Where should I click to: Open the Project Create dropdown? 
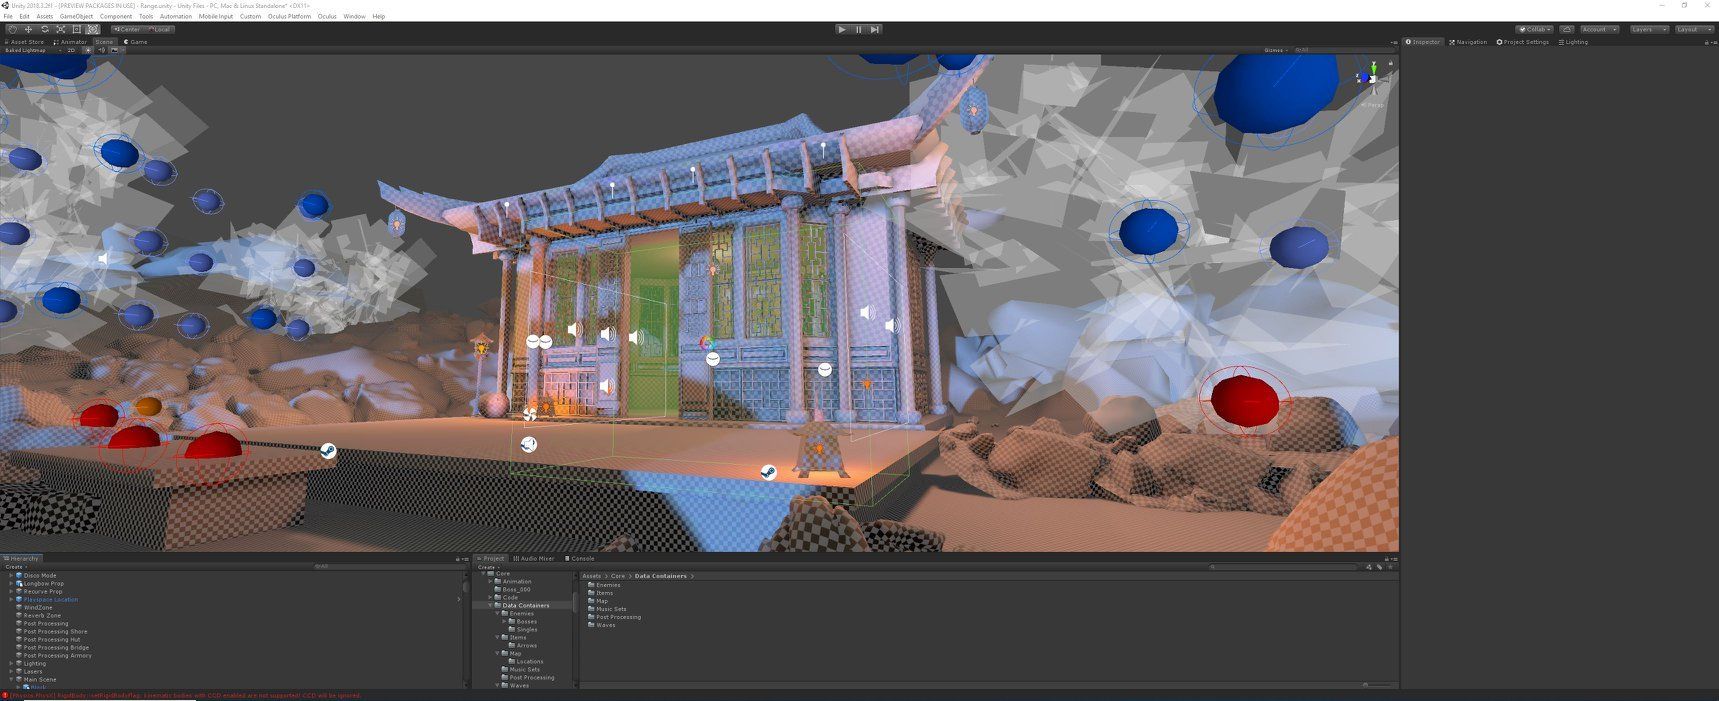[x=487, y=567]
